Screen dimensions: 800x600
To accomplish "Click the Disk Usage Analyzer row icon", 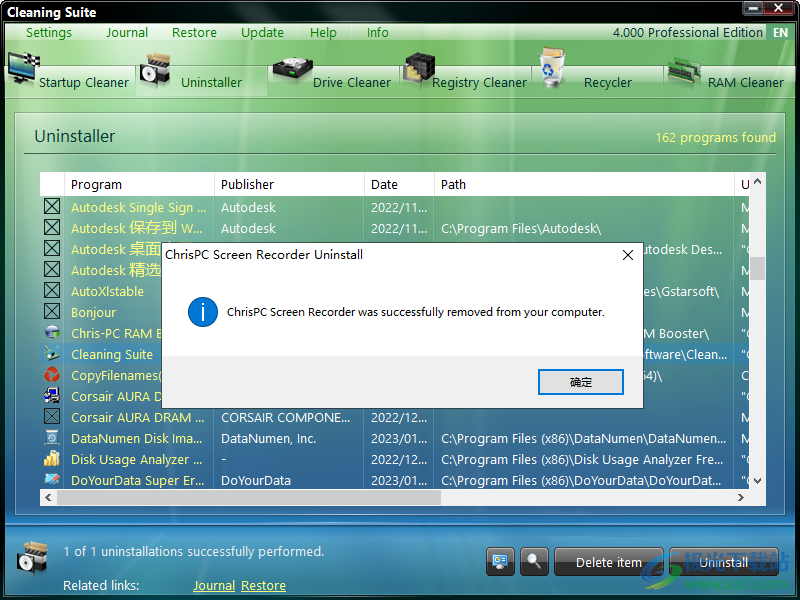I will tap(52, 459).
